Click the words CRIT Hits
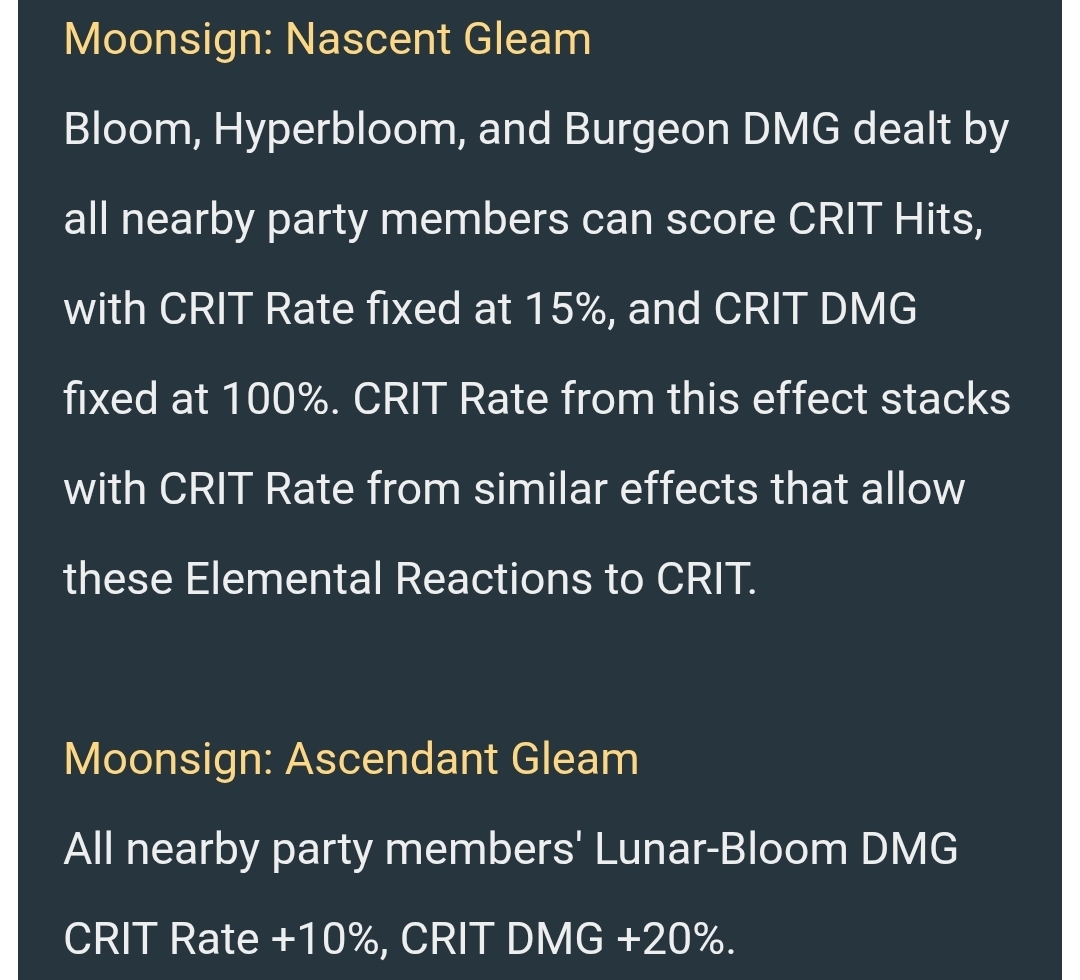 [885, 220]
